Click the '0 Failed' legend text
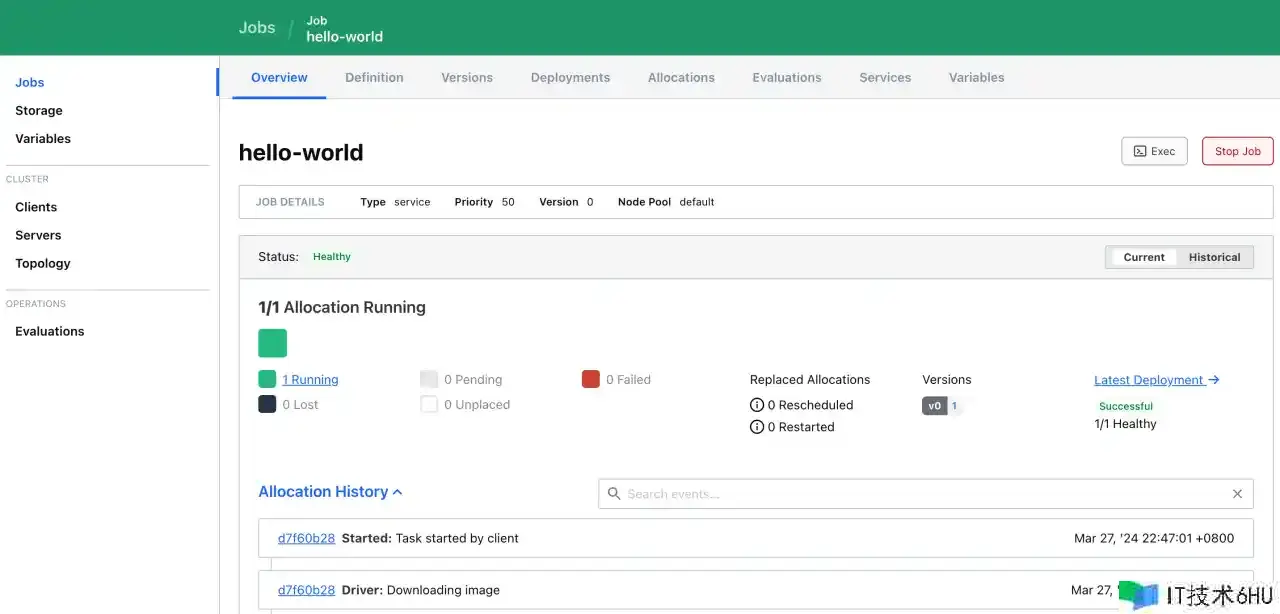The image size is (1280, 614). tap(628, 380)
